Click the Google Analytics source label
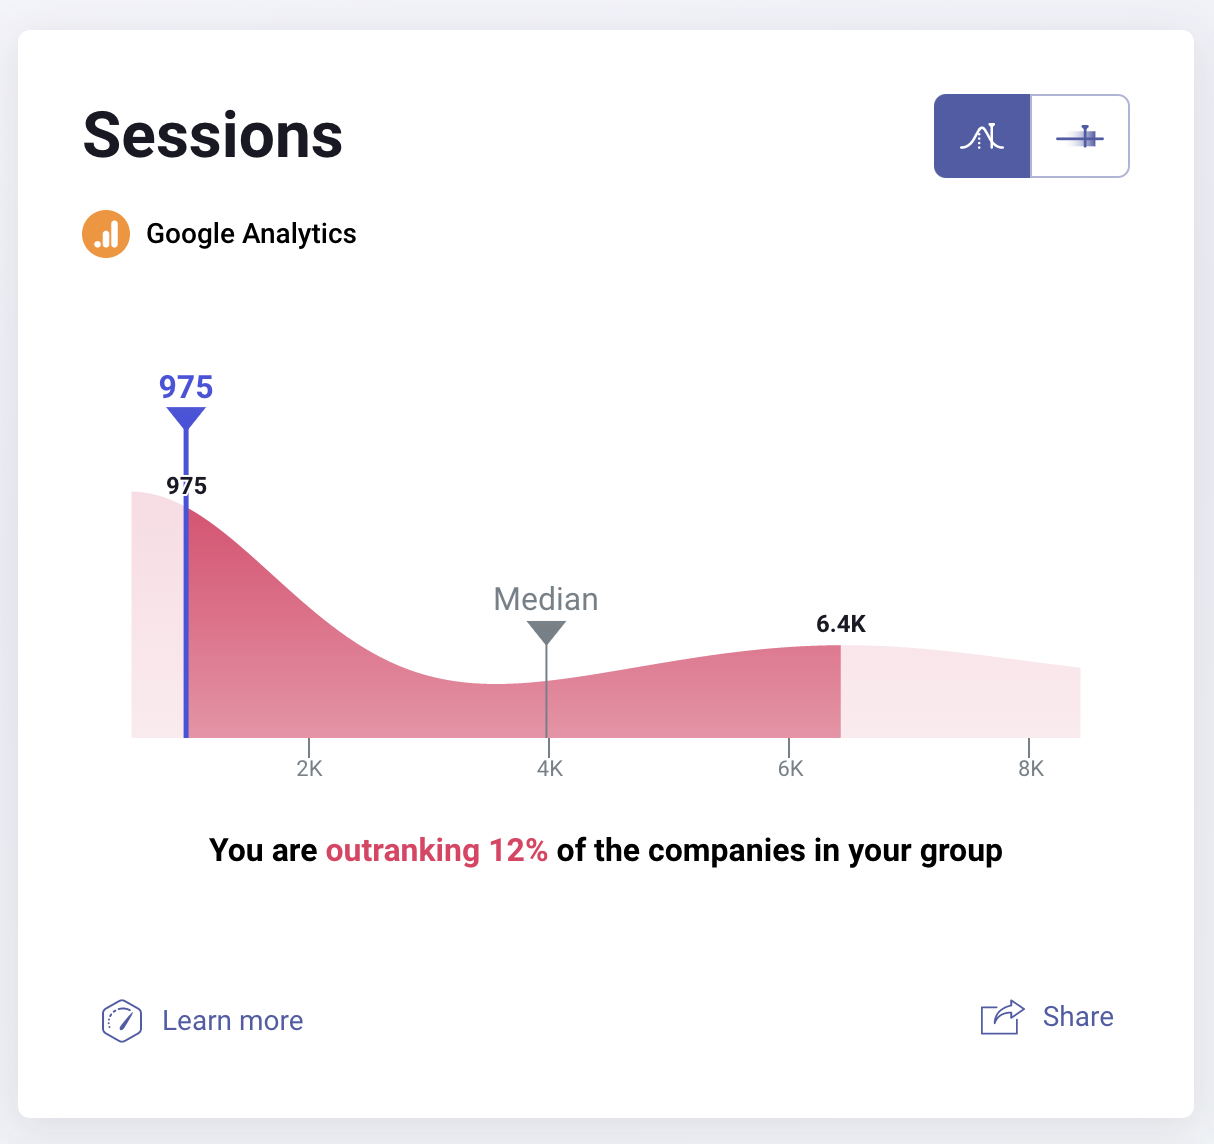 click(251, 234)
